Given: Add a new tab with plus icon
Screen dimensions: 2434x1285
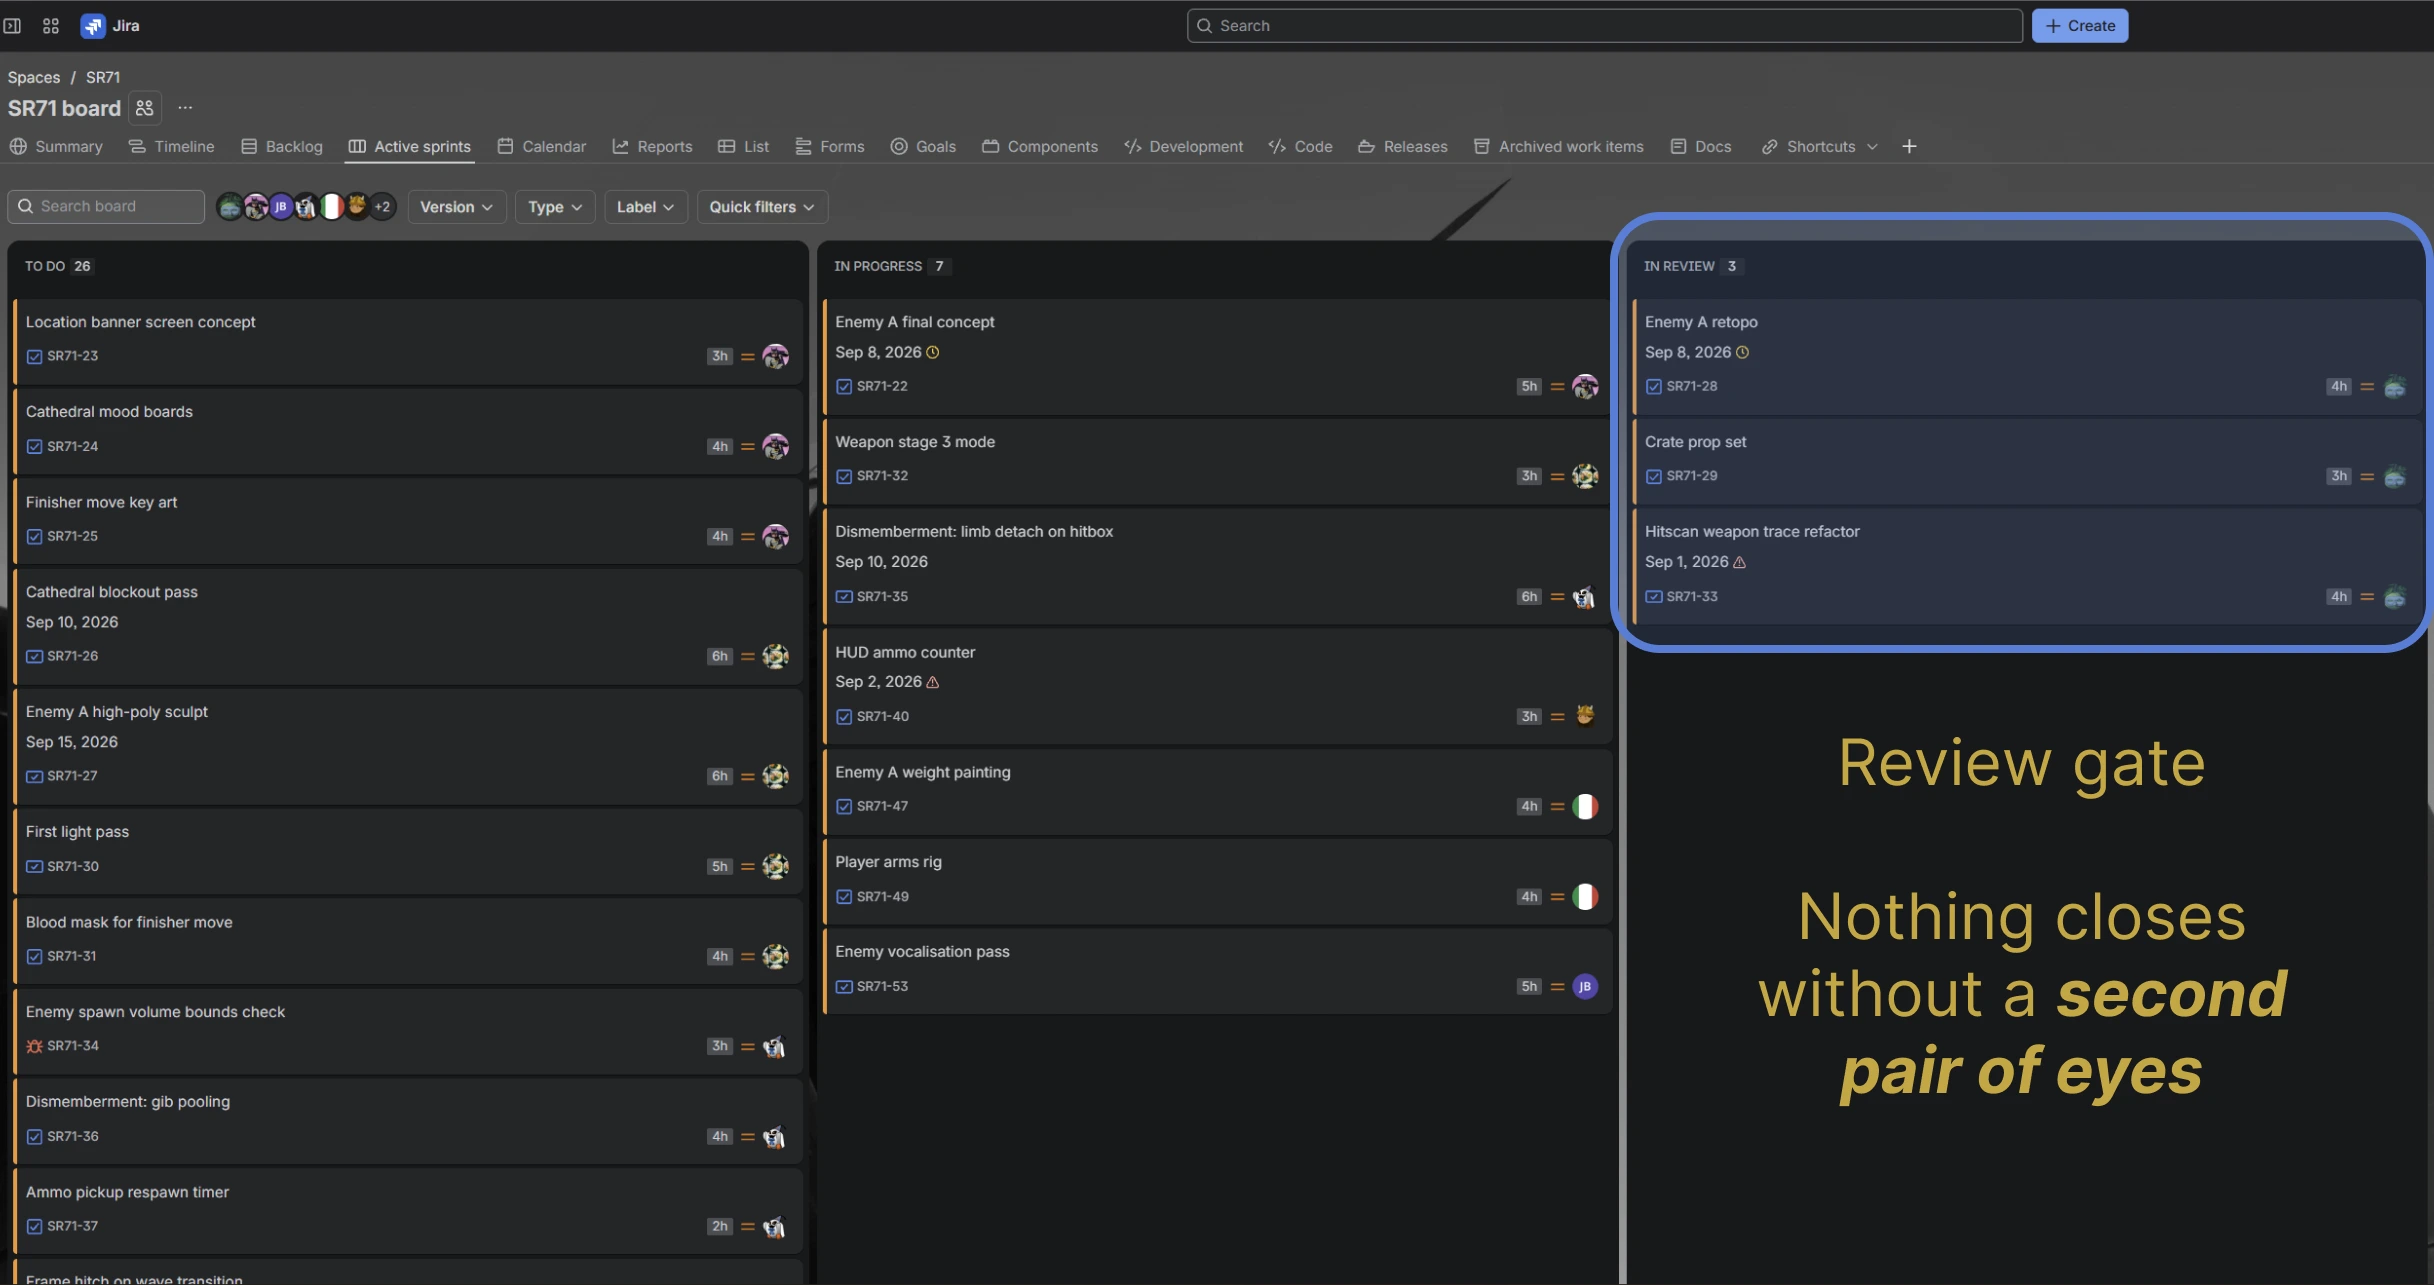Looking at the screenshot, I should pos(1909,146).
